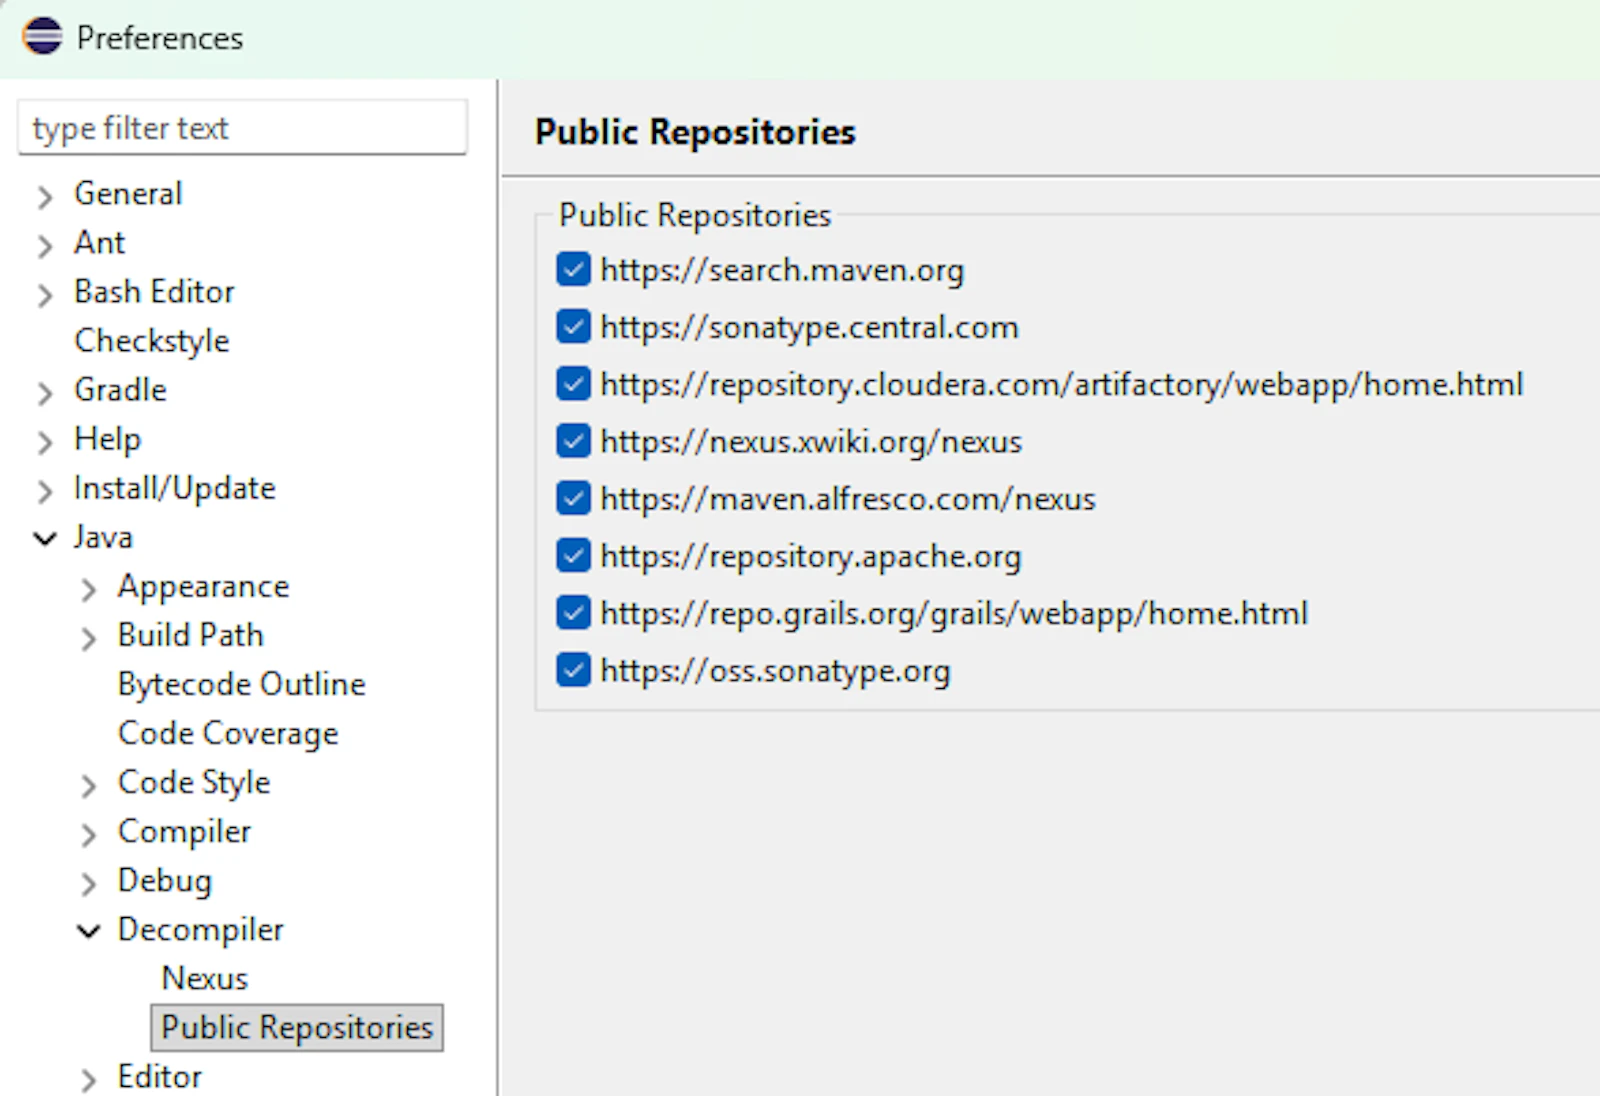The width and height of the screenshot is (1600, 1096).
Task: Expand the Ant preferences arrow
Action: pyautogui.click(x=44, y=245)
